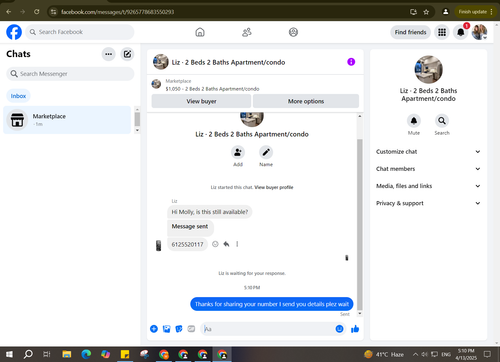Open the Facebook menu grid icon
Image resolution: width=500 pixels, height=362 pixels.
tap(442, 32)
